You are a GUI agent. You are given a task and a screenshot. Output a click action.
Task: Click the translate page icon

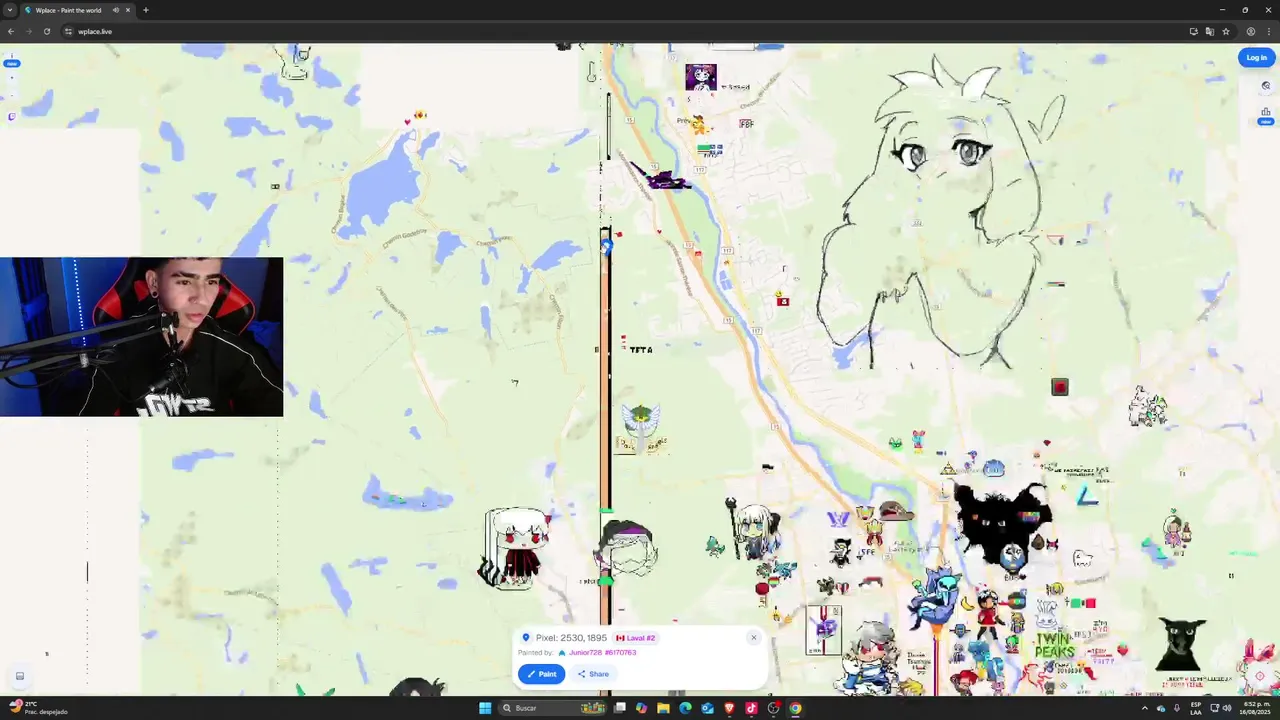(x=1209, y=31)
